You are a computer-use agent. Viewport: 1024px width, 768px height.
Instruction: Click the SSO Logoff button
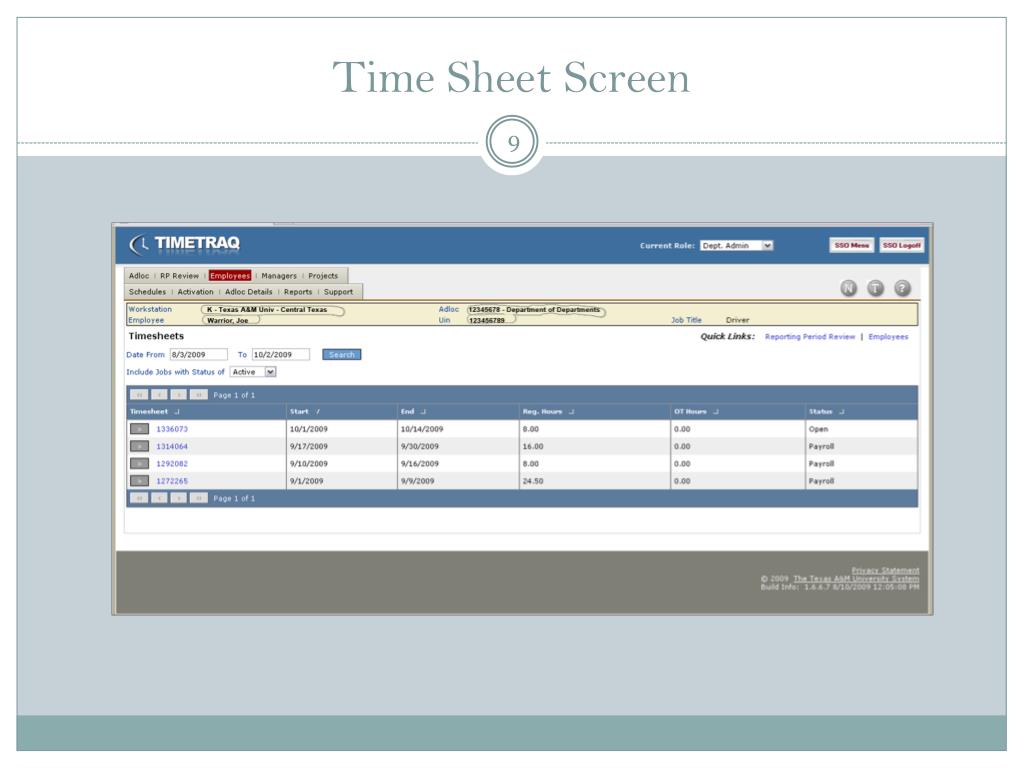click(902, 245)
